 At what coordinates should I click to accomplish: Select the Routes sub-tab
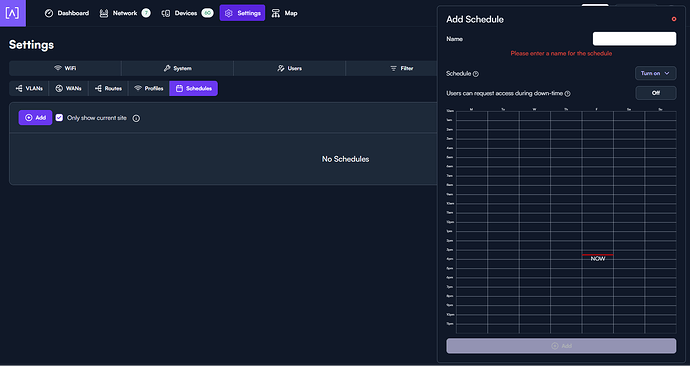(x=108, y=88)
